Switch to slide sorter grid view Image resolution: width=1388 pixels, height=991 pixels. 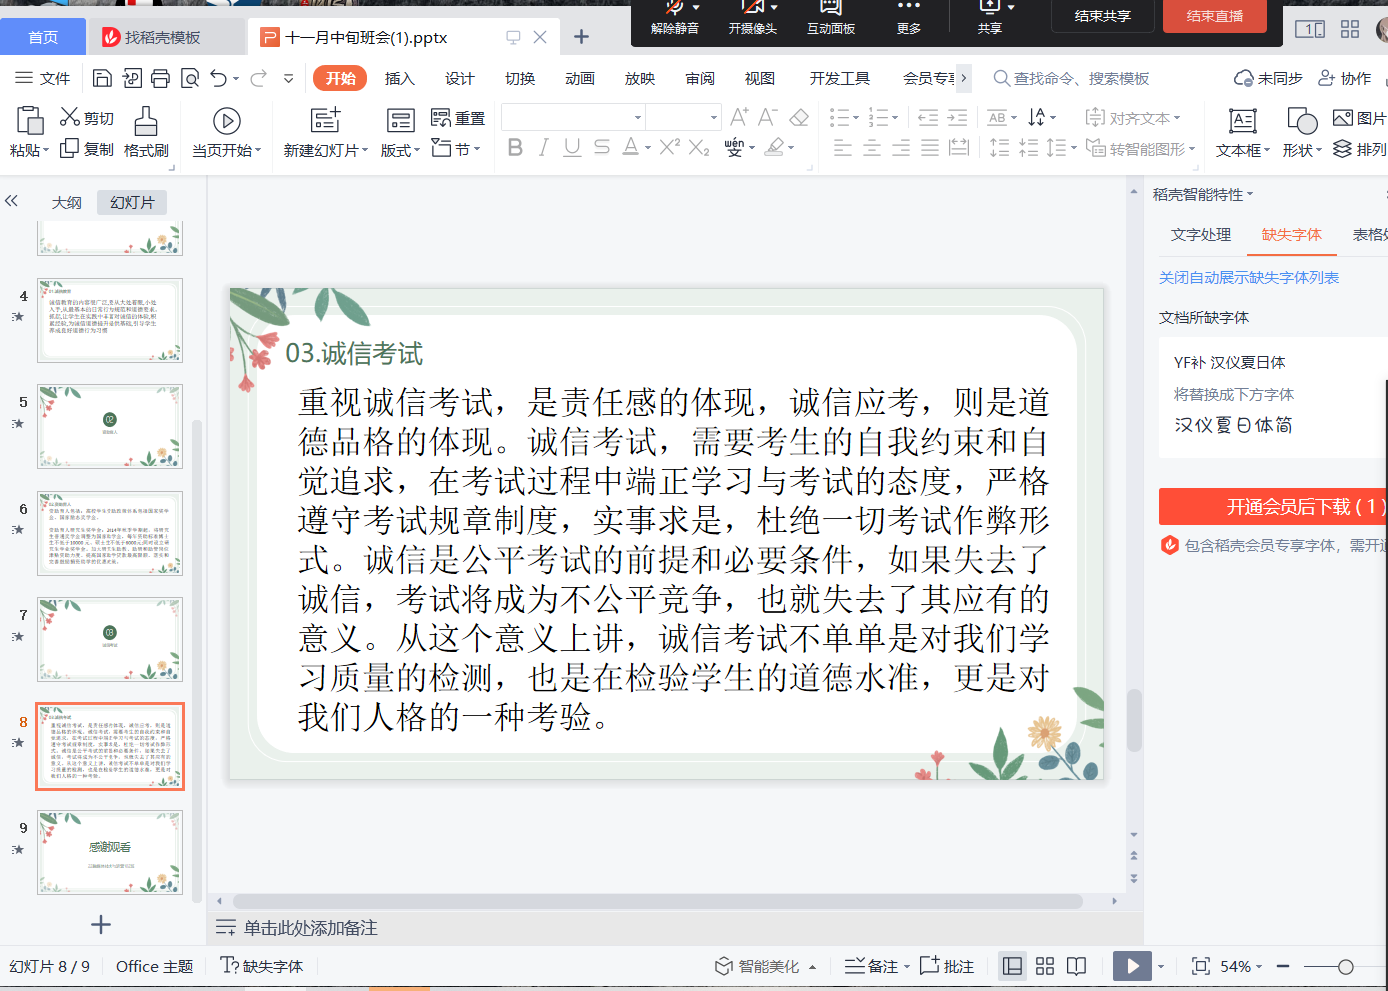pos(1045,966)
